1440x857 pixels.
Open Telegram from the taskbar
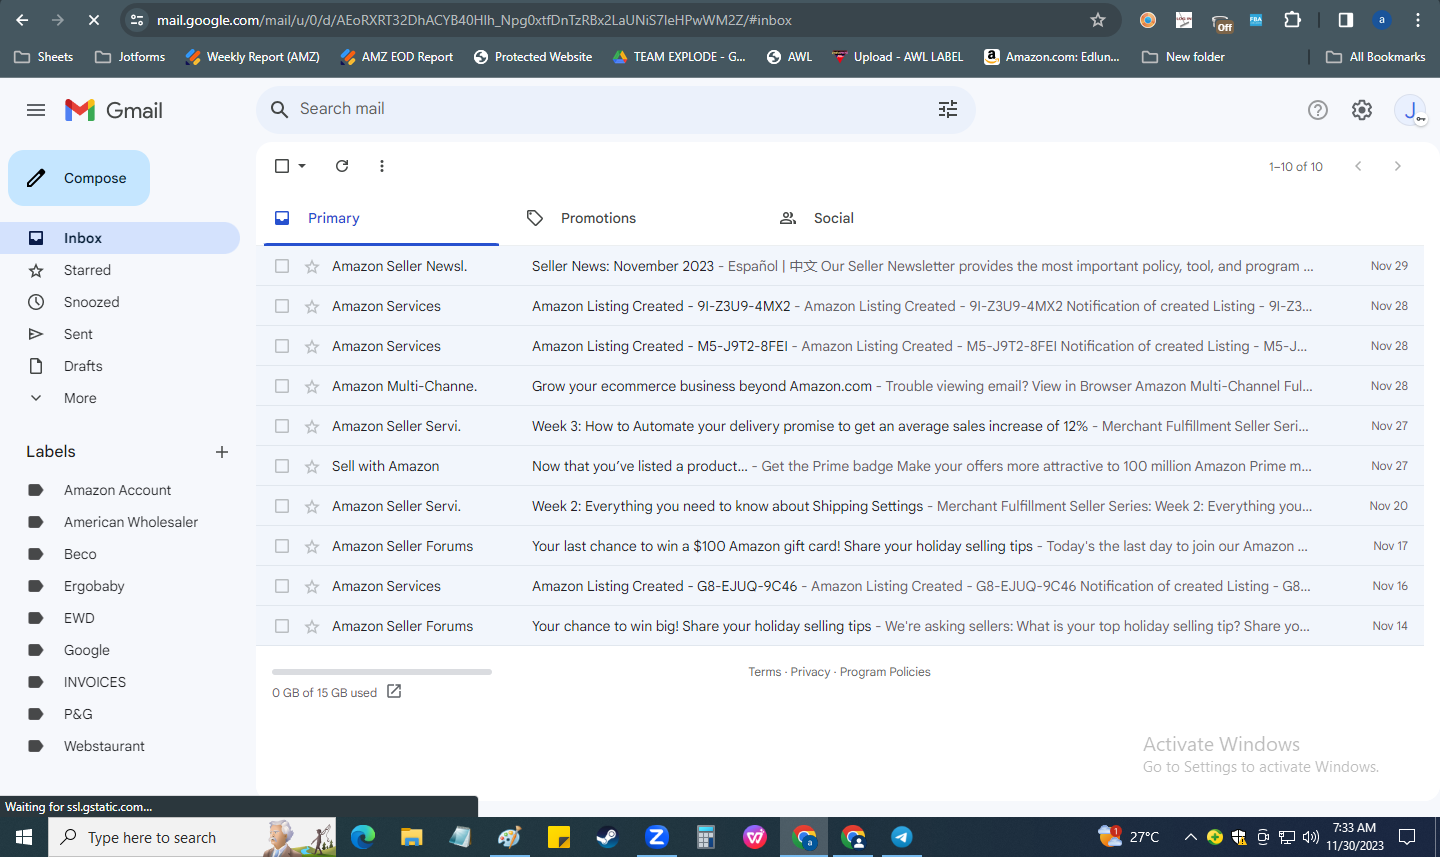(x=901, y=837)
